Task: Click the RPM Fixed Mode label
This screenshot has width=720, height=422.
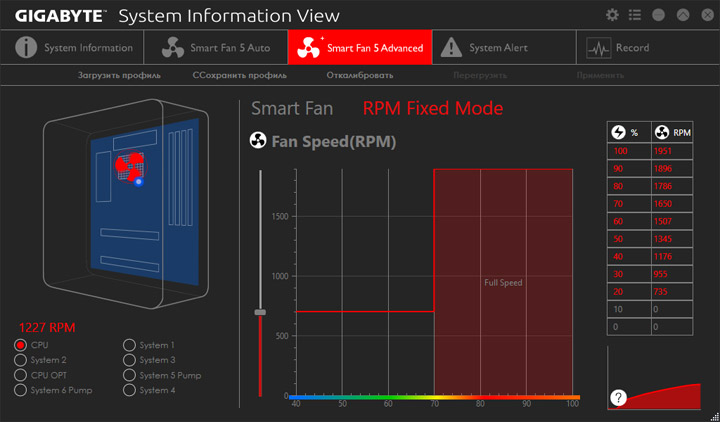Action: point(433,108)
